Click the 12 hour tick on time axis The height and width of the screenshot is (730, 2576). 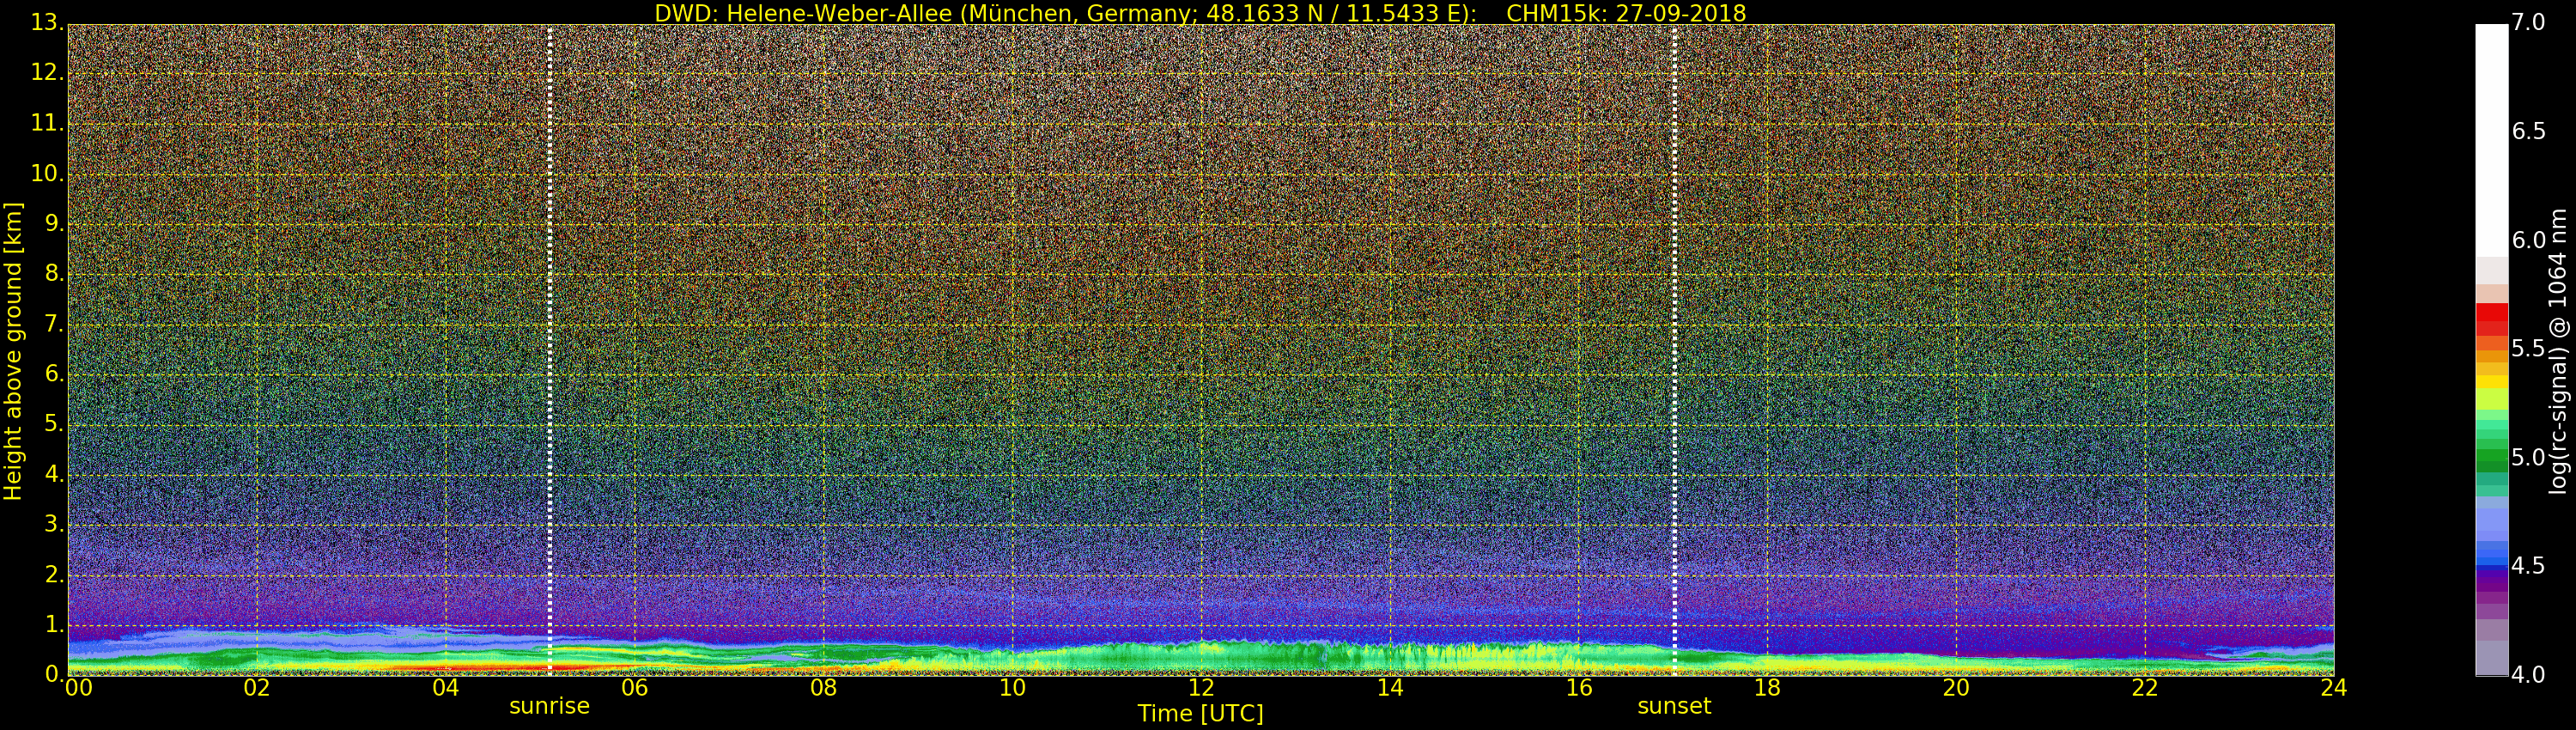(1200, 688)
